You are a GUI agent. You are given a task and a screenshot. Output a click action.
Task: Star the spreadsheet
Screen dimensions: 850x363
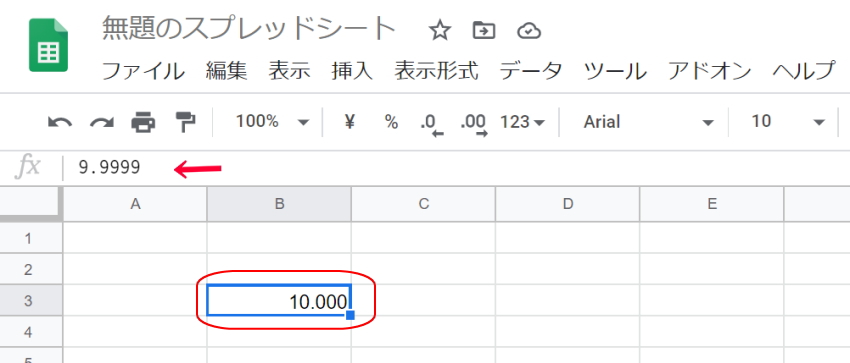pos(440,30)
